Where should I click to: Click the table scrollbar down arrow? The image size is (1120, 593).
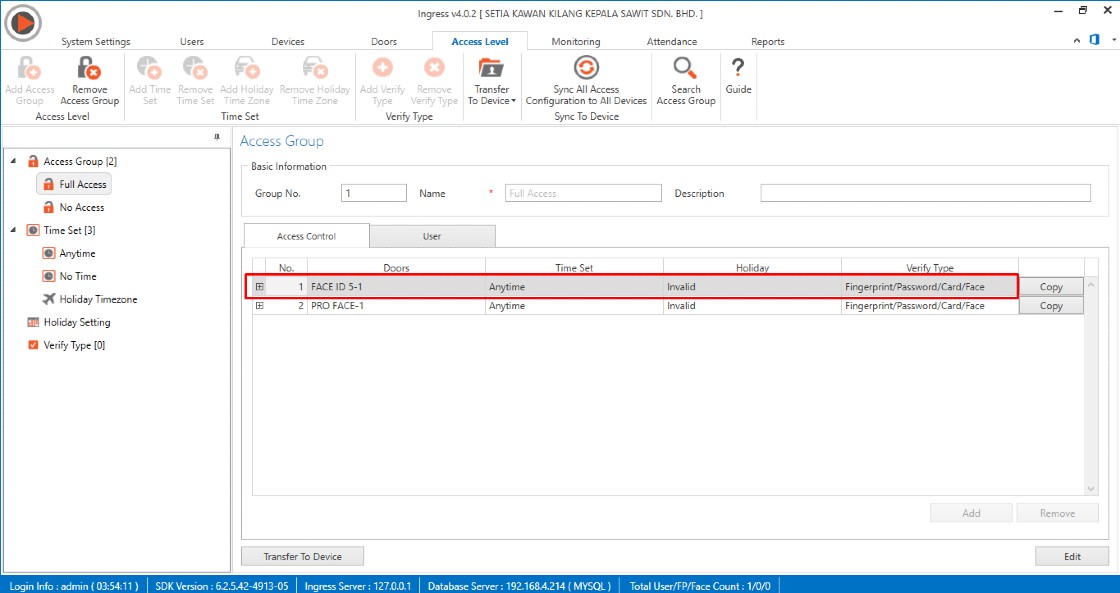click(x=1091, y=488)
